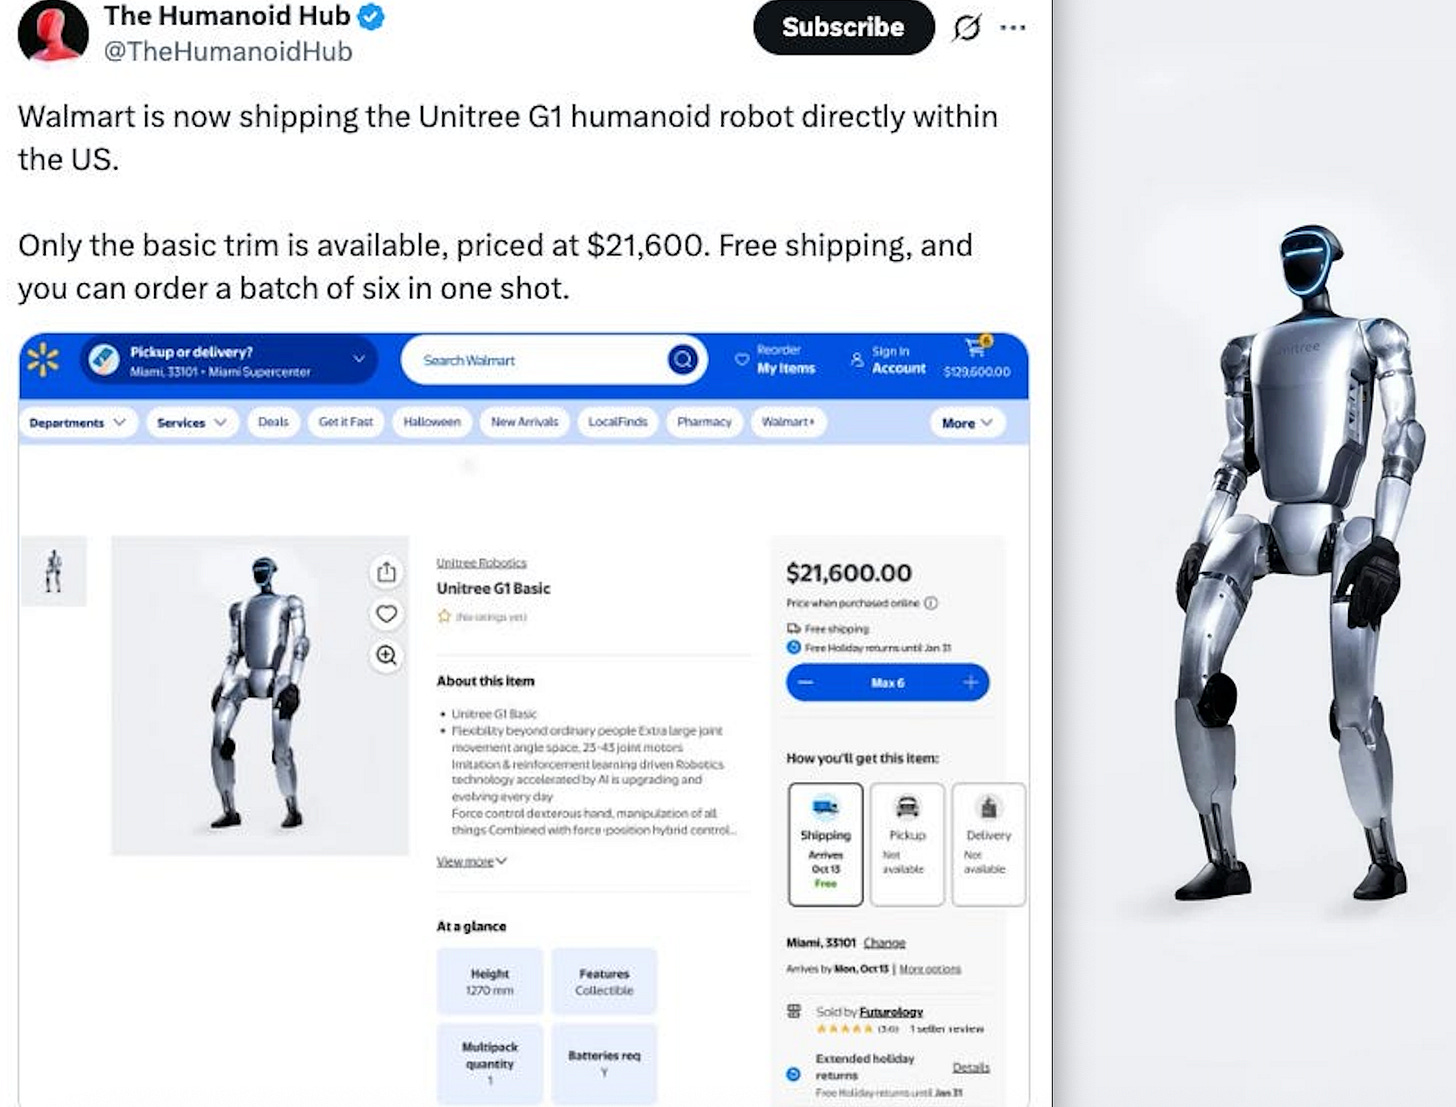
Task: Expand the Departments dropdown
Action: tap(77, 423)
